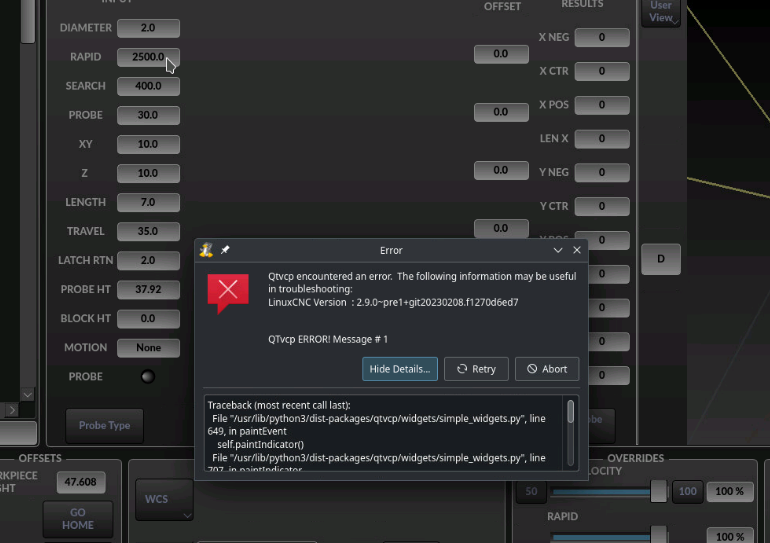This screenshot has width=770, height=543.
Task: Edit the Z clearance field
Action: pos(148,173)
